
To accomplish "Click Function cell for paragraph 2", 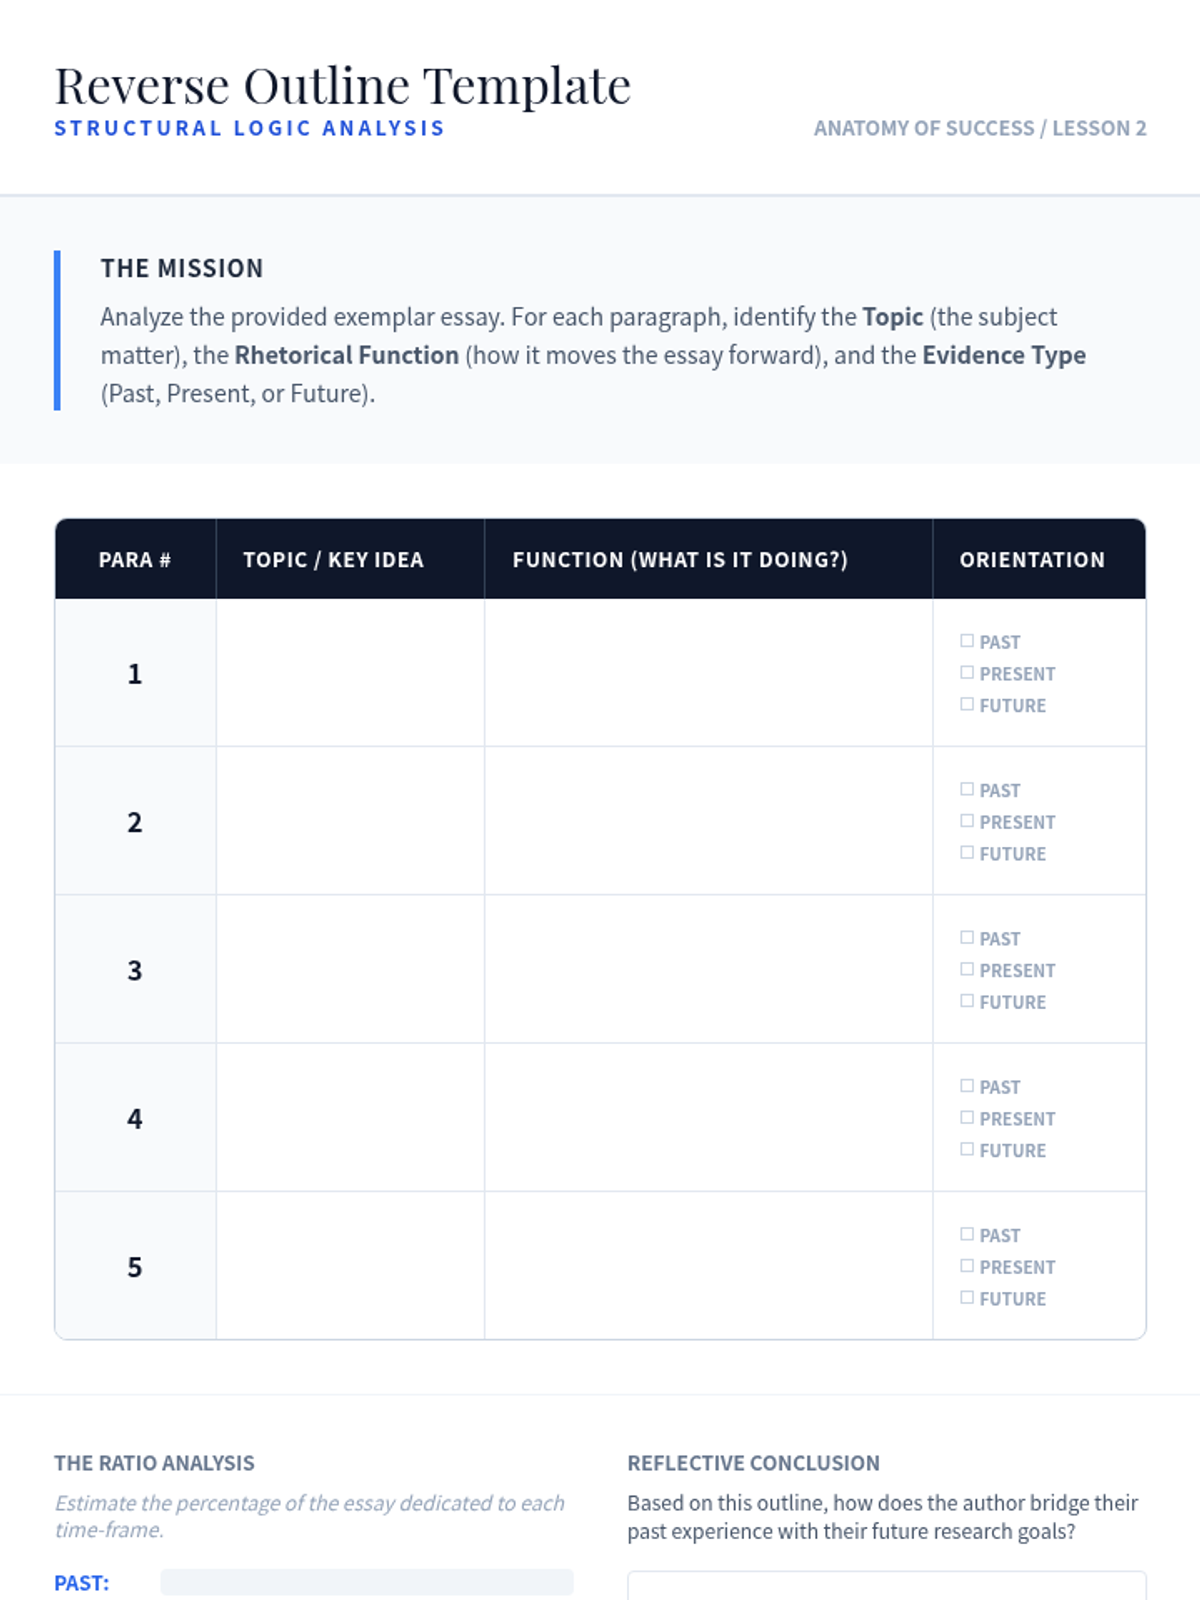I will click(x=709, y=821).
